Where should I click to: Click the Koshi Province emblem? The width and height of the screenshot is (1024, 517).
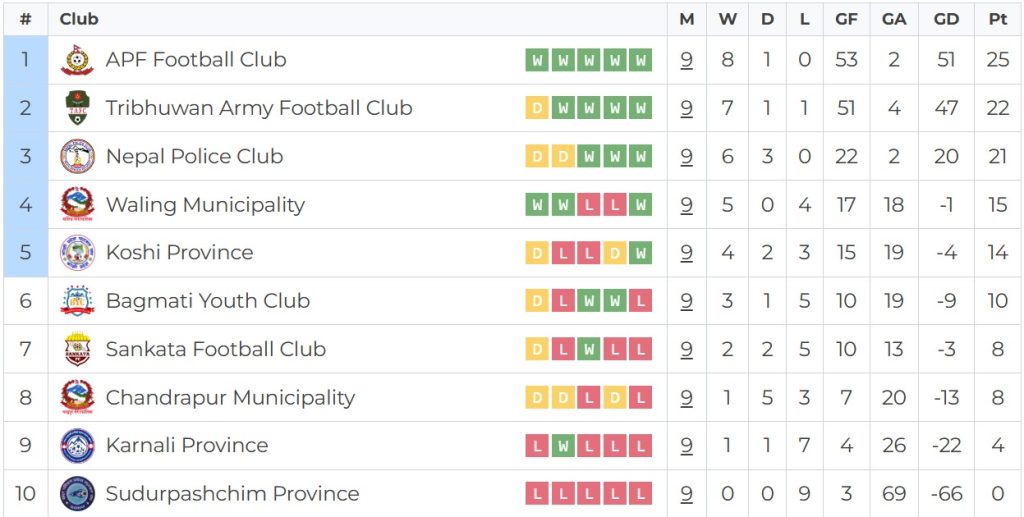pyautogui.click(x=77, y=253)
